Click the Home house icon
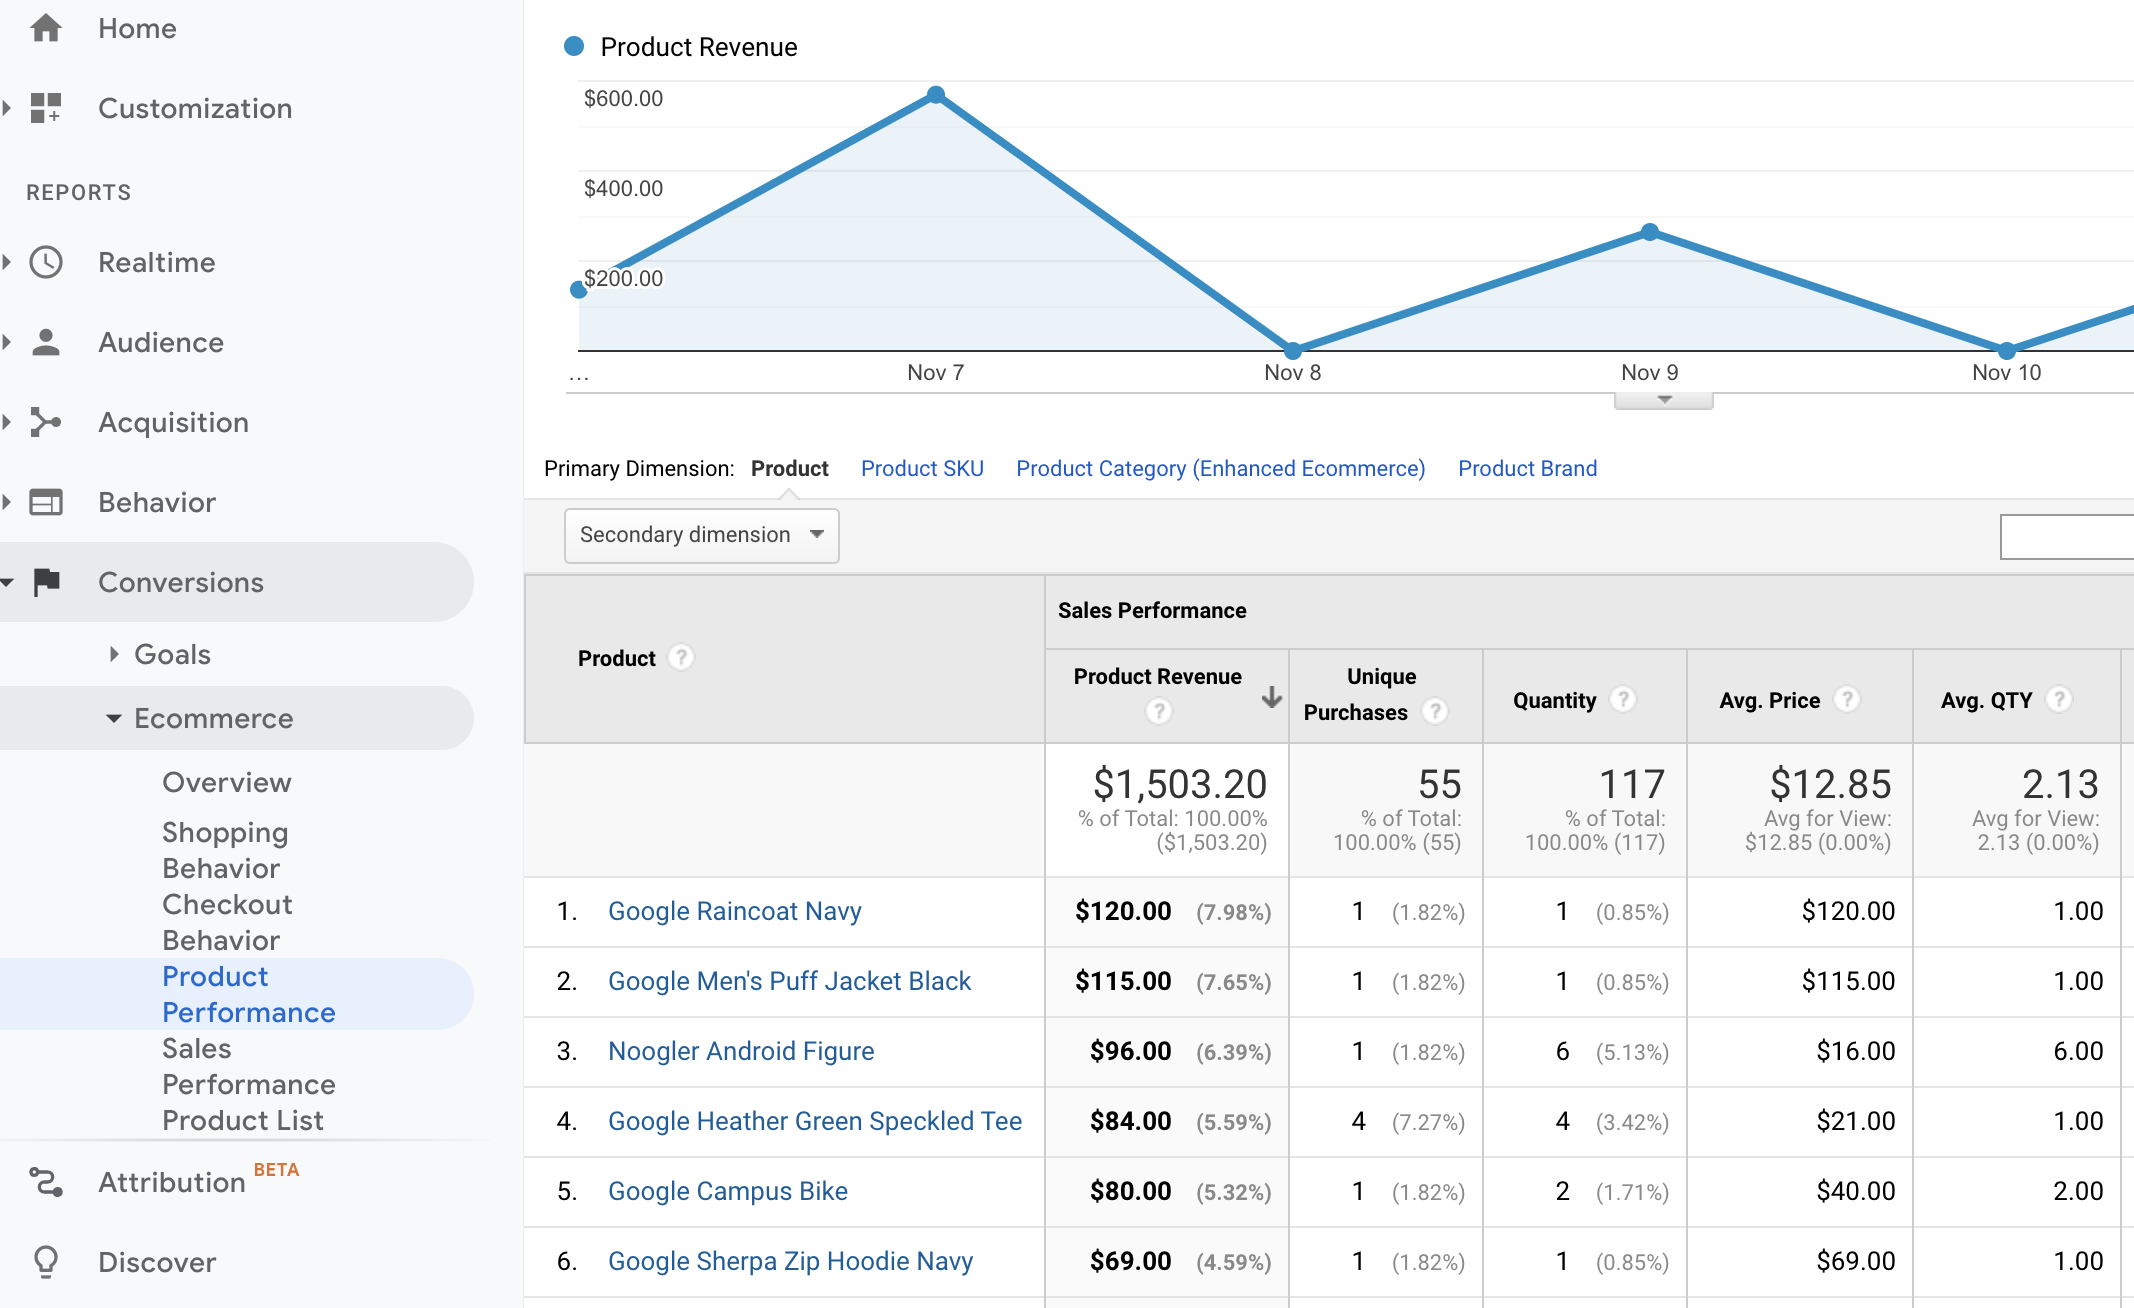 (46, 28)
